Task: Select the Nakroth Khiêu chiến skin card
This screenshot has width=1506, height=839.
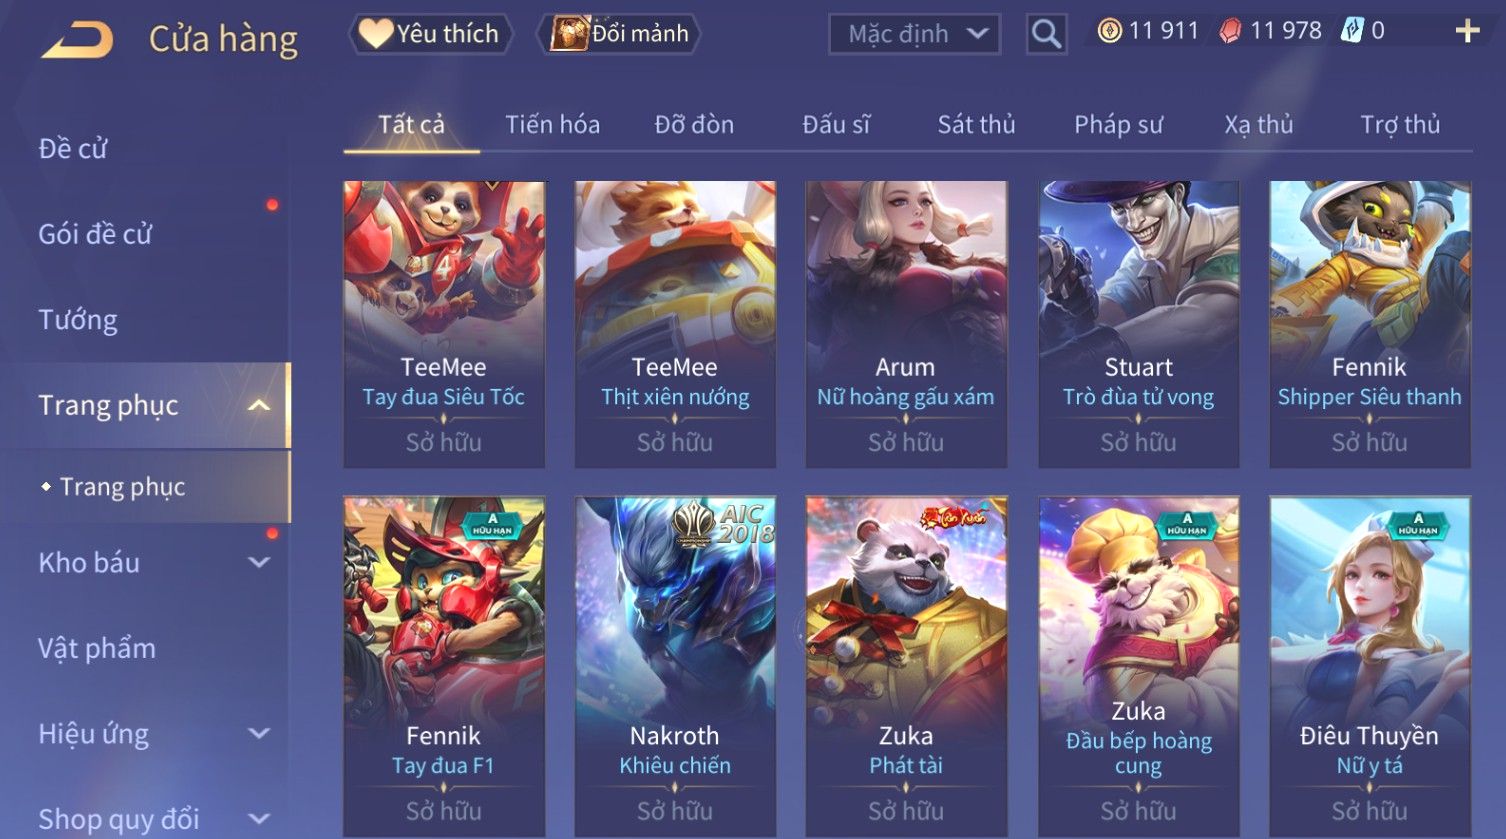Action: coord(675,666)
